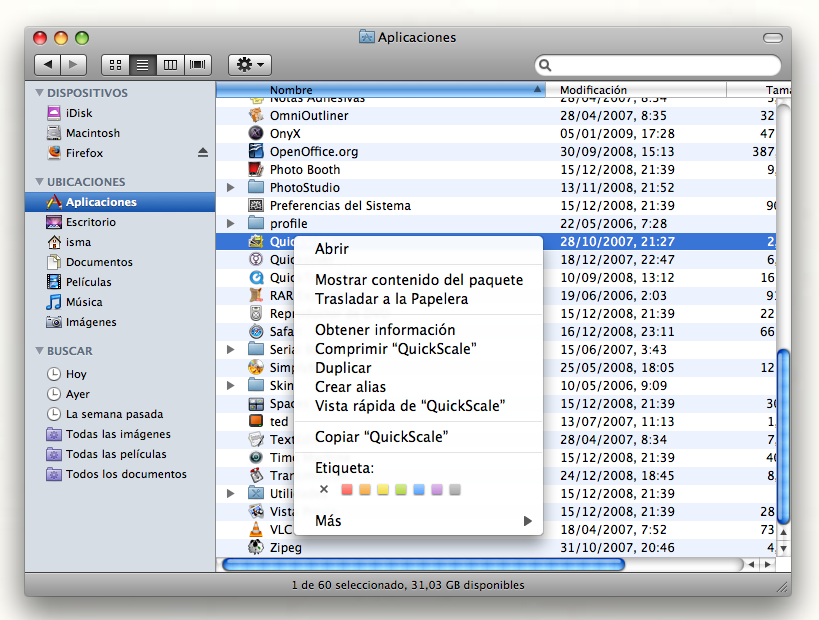Eject the Firefox disk image
The height and width of the screenshot is (620, 819).
(203, 153)
